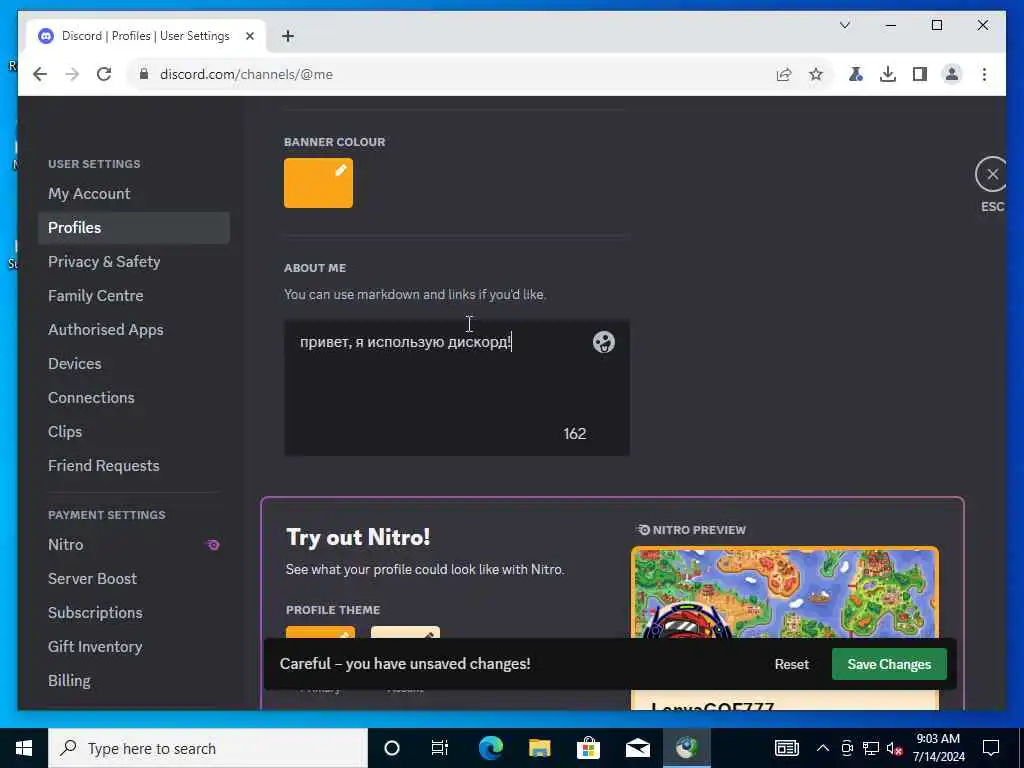Click the Nitro badge icon in sidebar
This screenshot has height=768, width=1024.
point(214,545)
